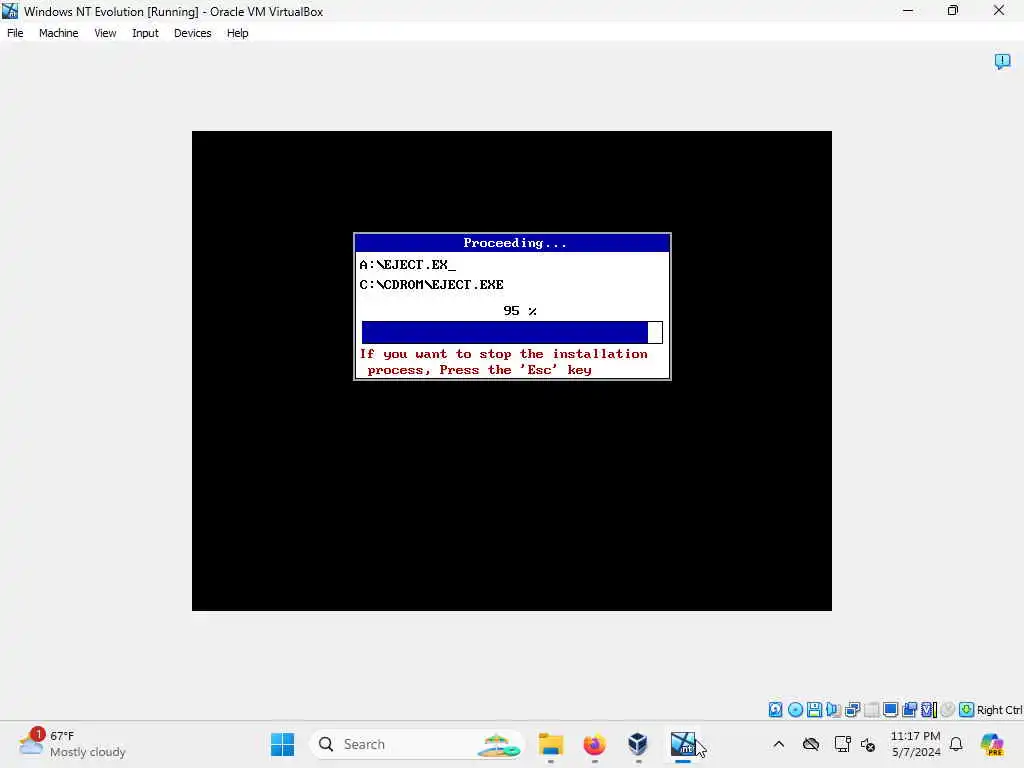Launch Firefox from the taskbar
Viewport: 1024px width, 768px height.
coord(594,744)
